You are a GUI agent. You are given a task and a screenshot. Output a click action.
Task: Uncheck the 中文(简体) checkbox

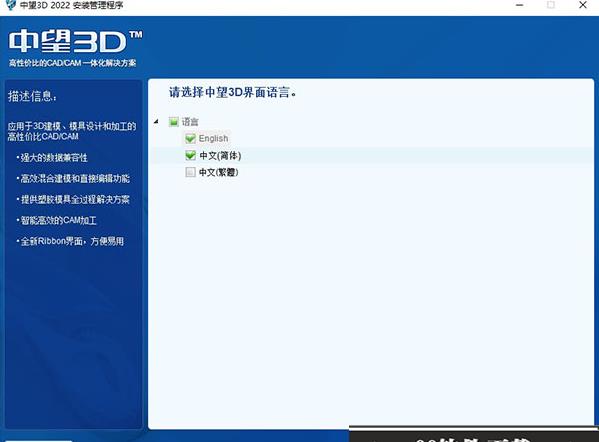pos(190,155)
